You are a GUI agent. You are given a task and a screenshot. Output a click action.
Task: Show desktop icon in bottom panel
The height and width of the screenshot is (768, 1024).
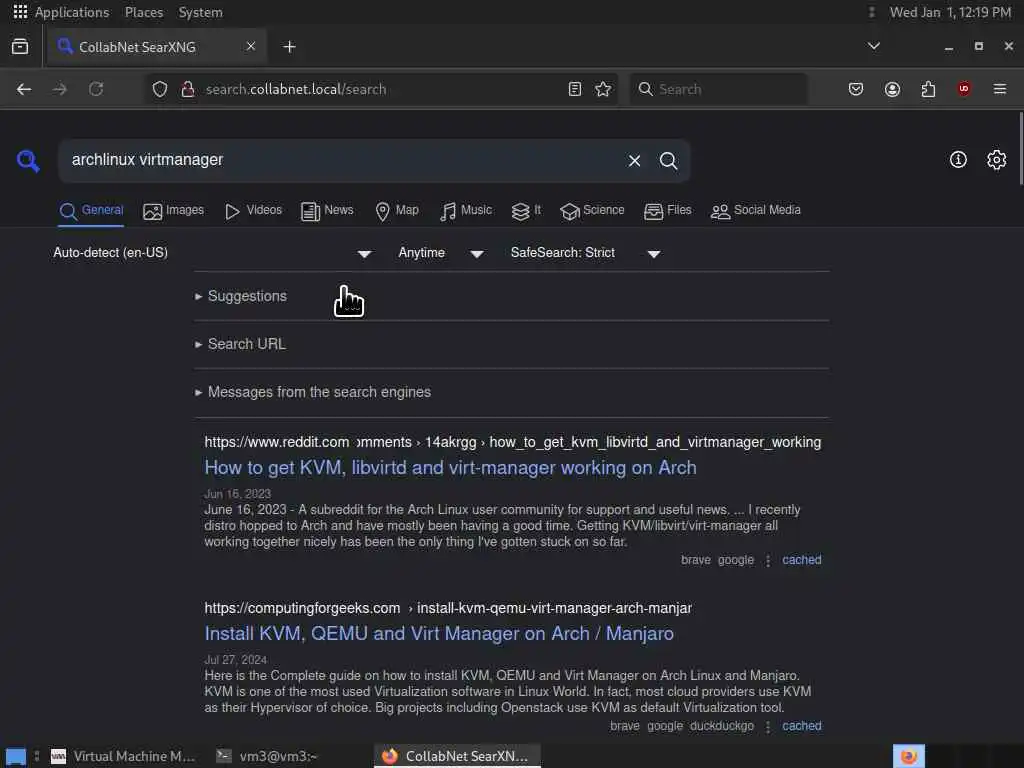point(16,756)
